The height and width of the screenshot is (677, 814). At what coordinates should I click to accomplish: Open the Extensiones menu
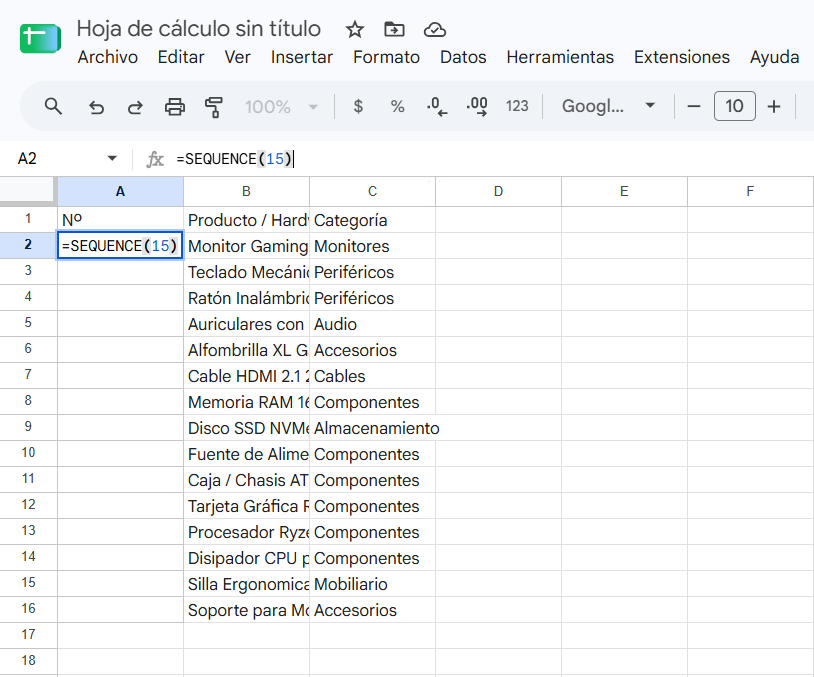[x=682, y=57]
